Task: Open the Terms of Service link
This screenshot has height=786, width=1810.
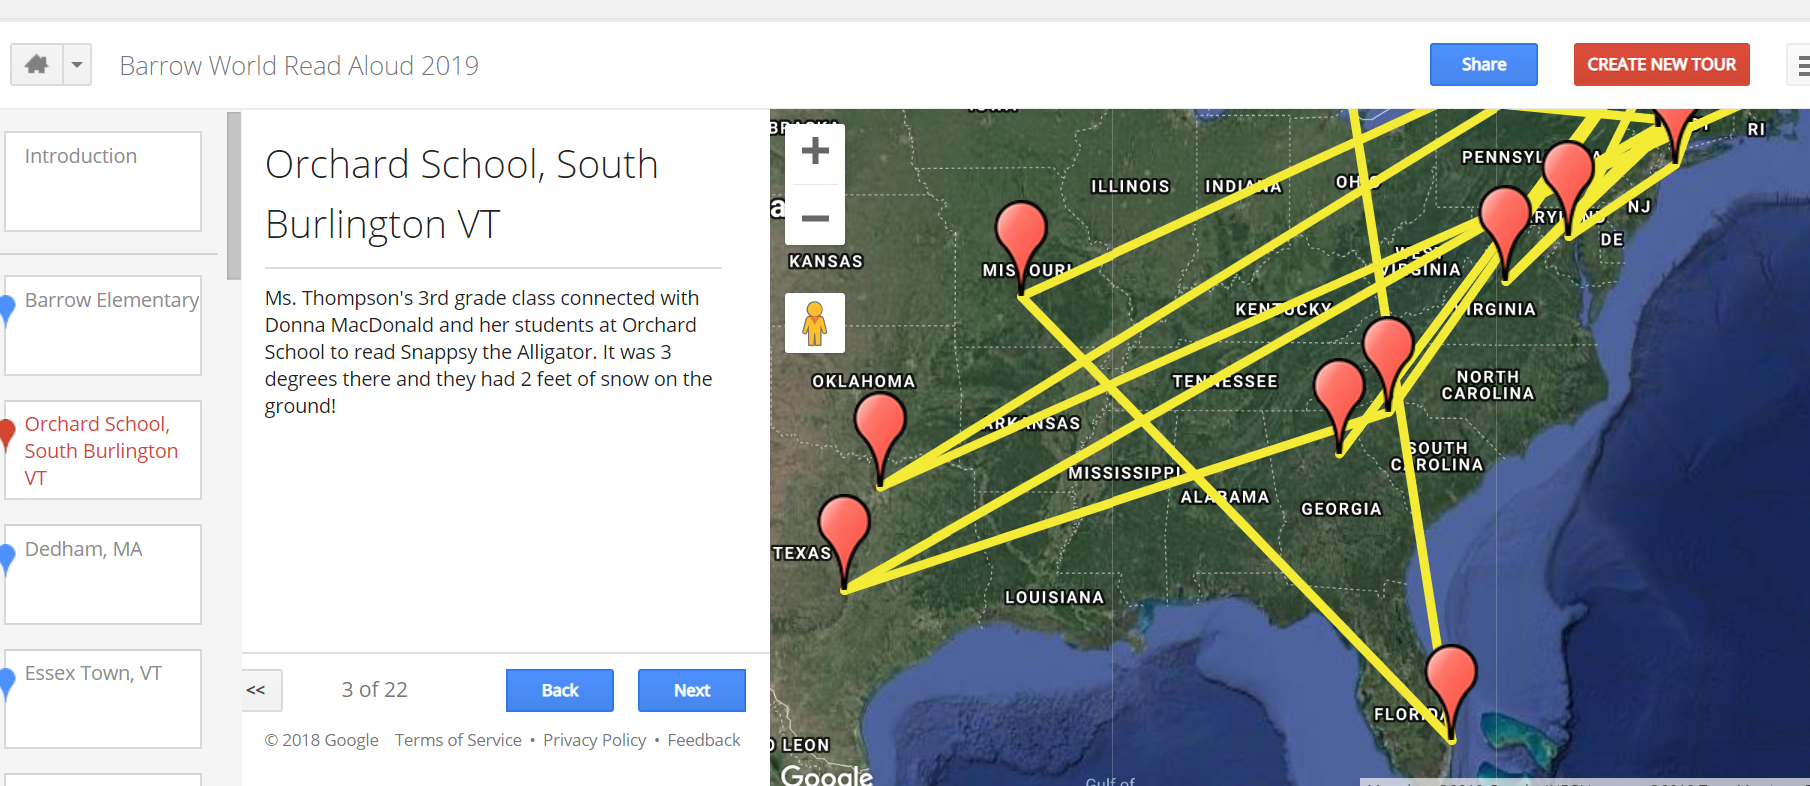Action: pyautogui.click(x=458, y=740)
